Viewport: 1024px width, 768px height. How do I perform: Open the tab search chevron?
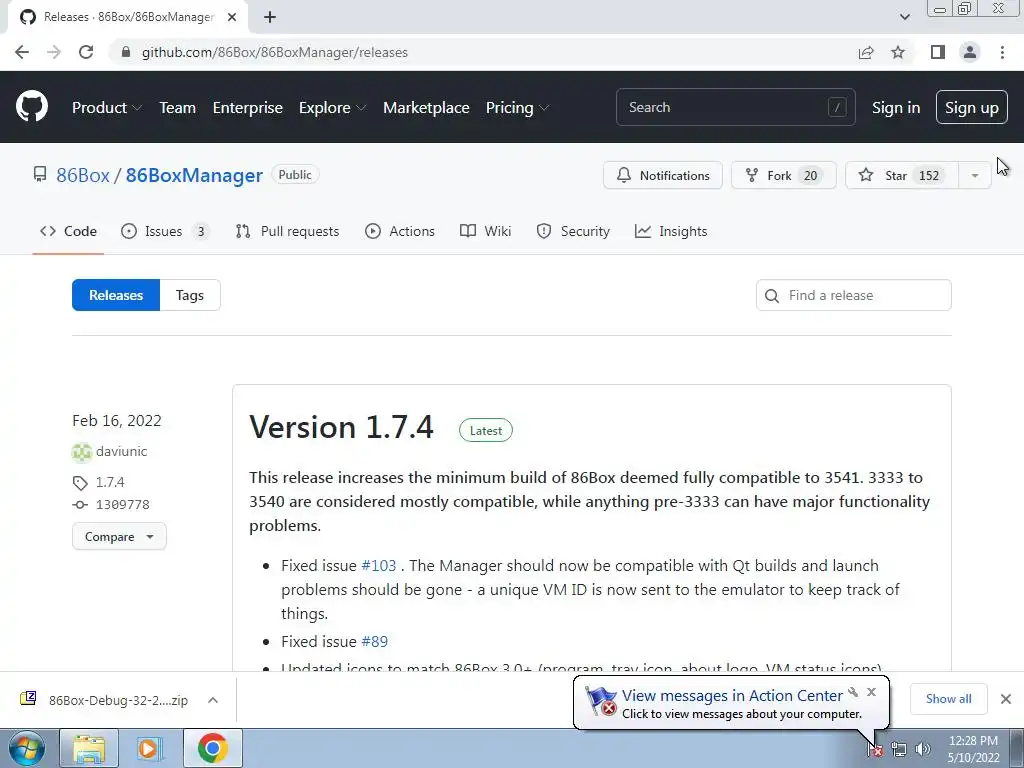tap(904, 17)
